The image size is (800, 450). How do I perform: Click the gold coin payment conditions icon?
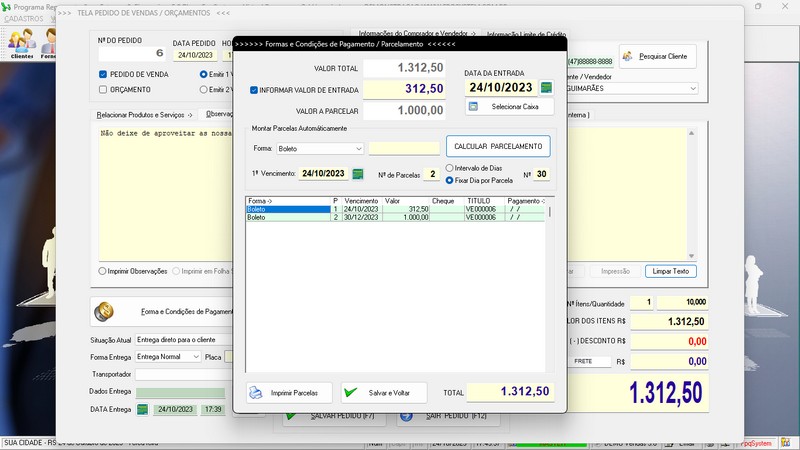point(104,312)
